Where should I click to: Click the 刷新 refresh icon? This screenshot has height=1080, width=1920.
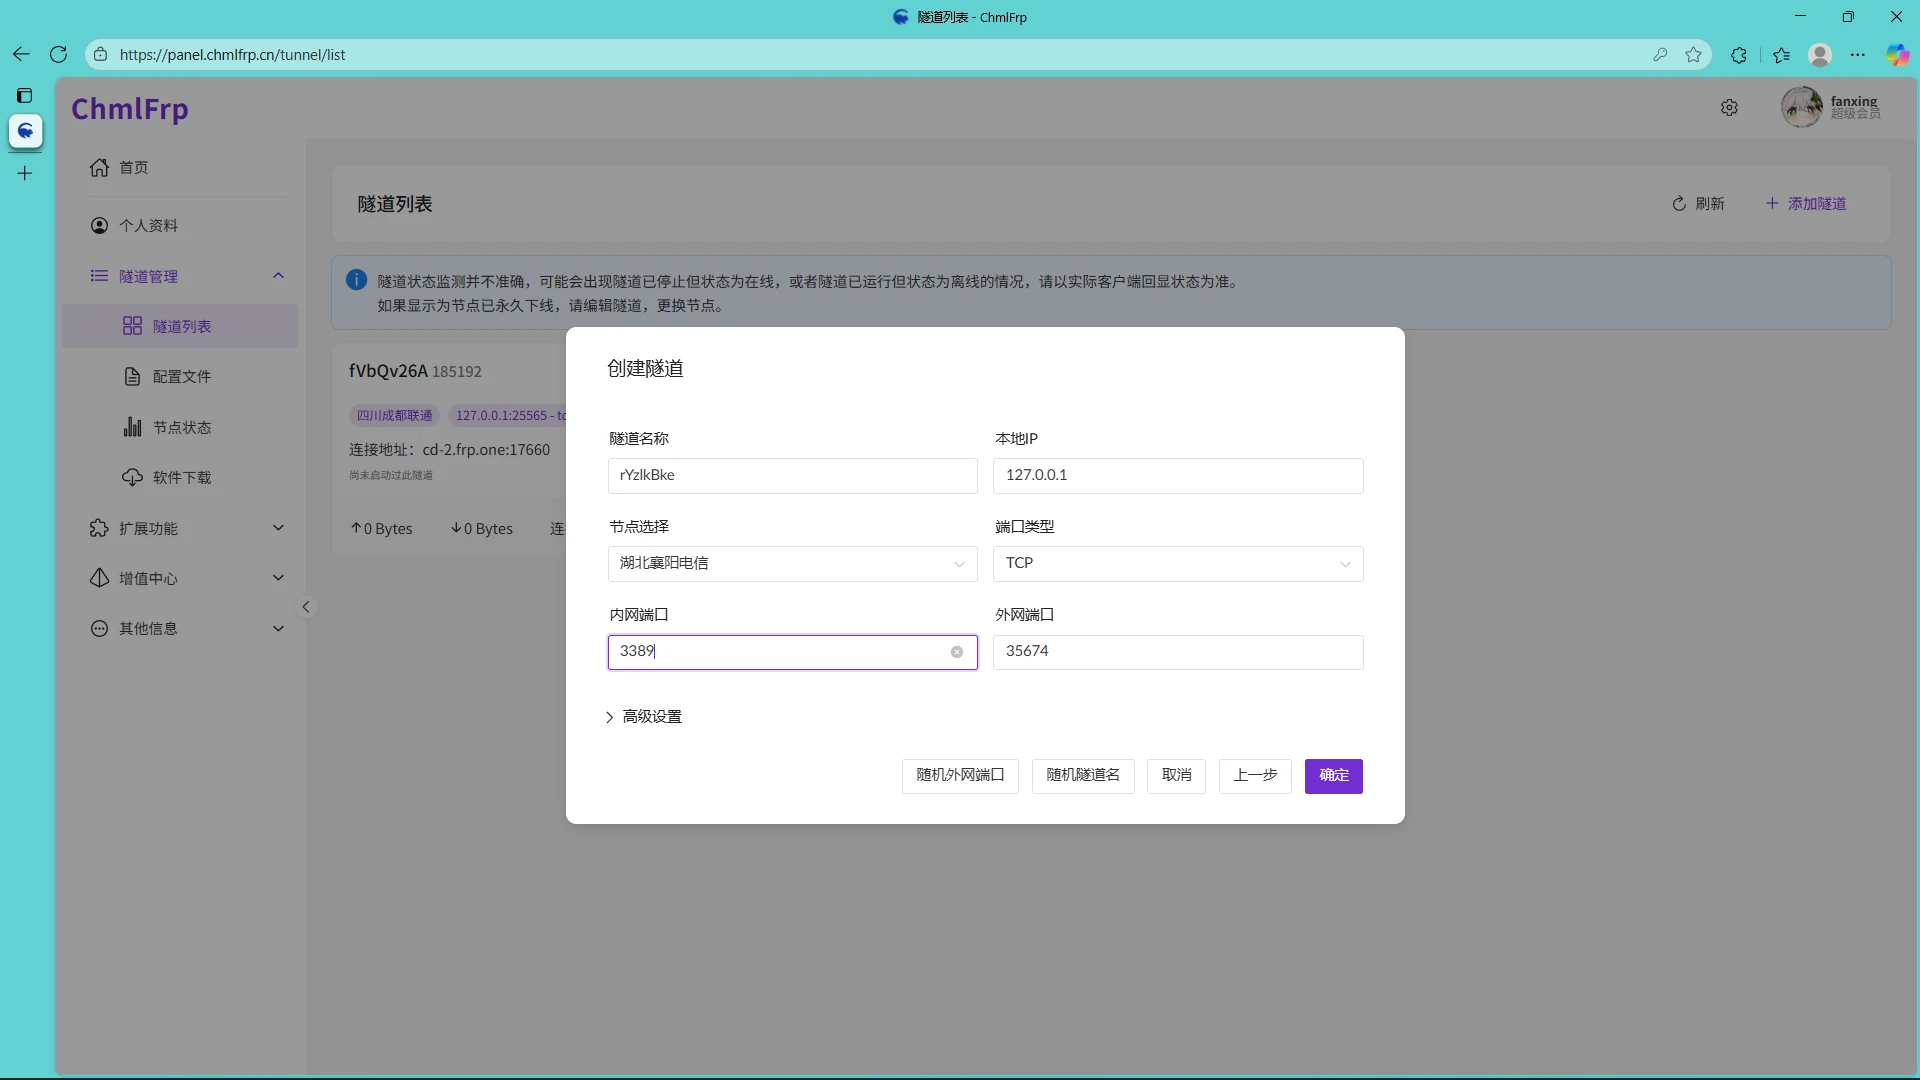1679,203
